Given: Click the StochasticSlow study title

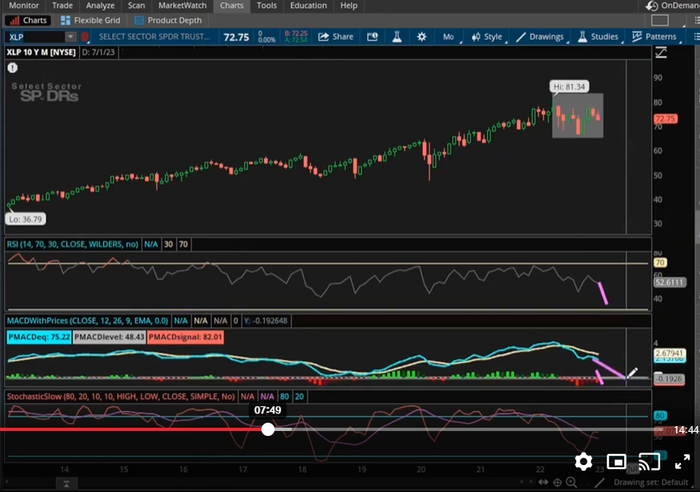Looking at the screenshot, I should tap(121, 396).
